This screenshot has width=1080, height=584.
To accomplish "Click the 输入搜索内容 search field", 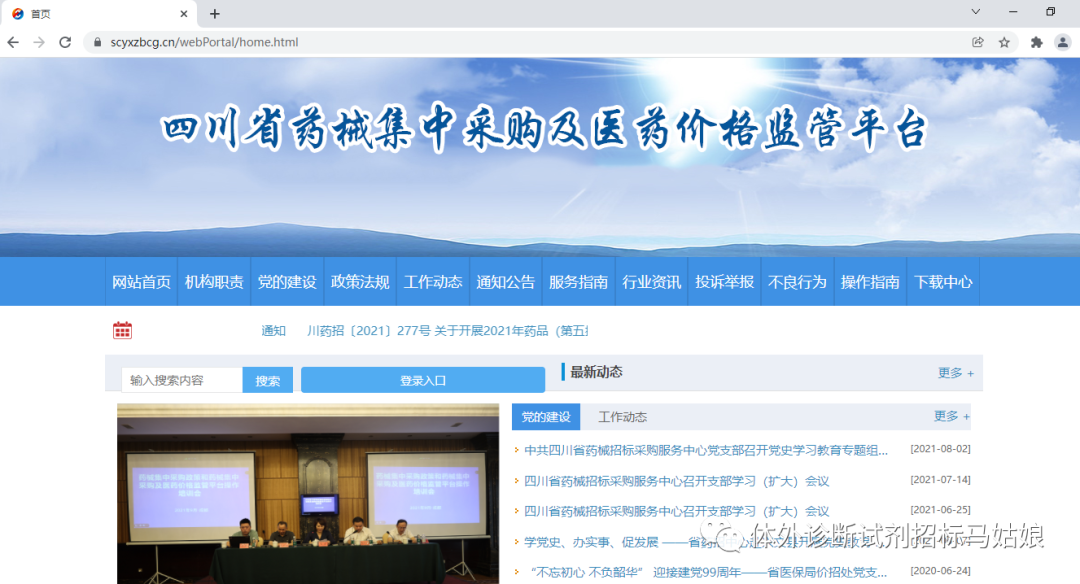I will (x=182, y=381).
